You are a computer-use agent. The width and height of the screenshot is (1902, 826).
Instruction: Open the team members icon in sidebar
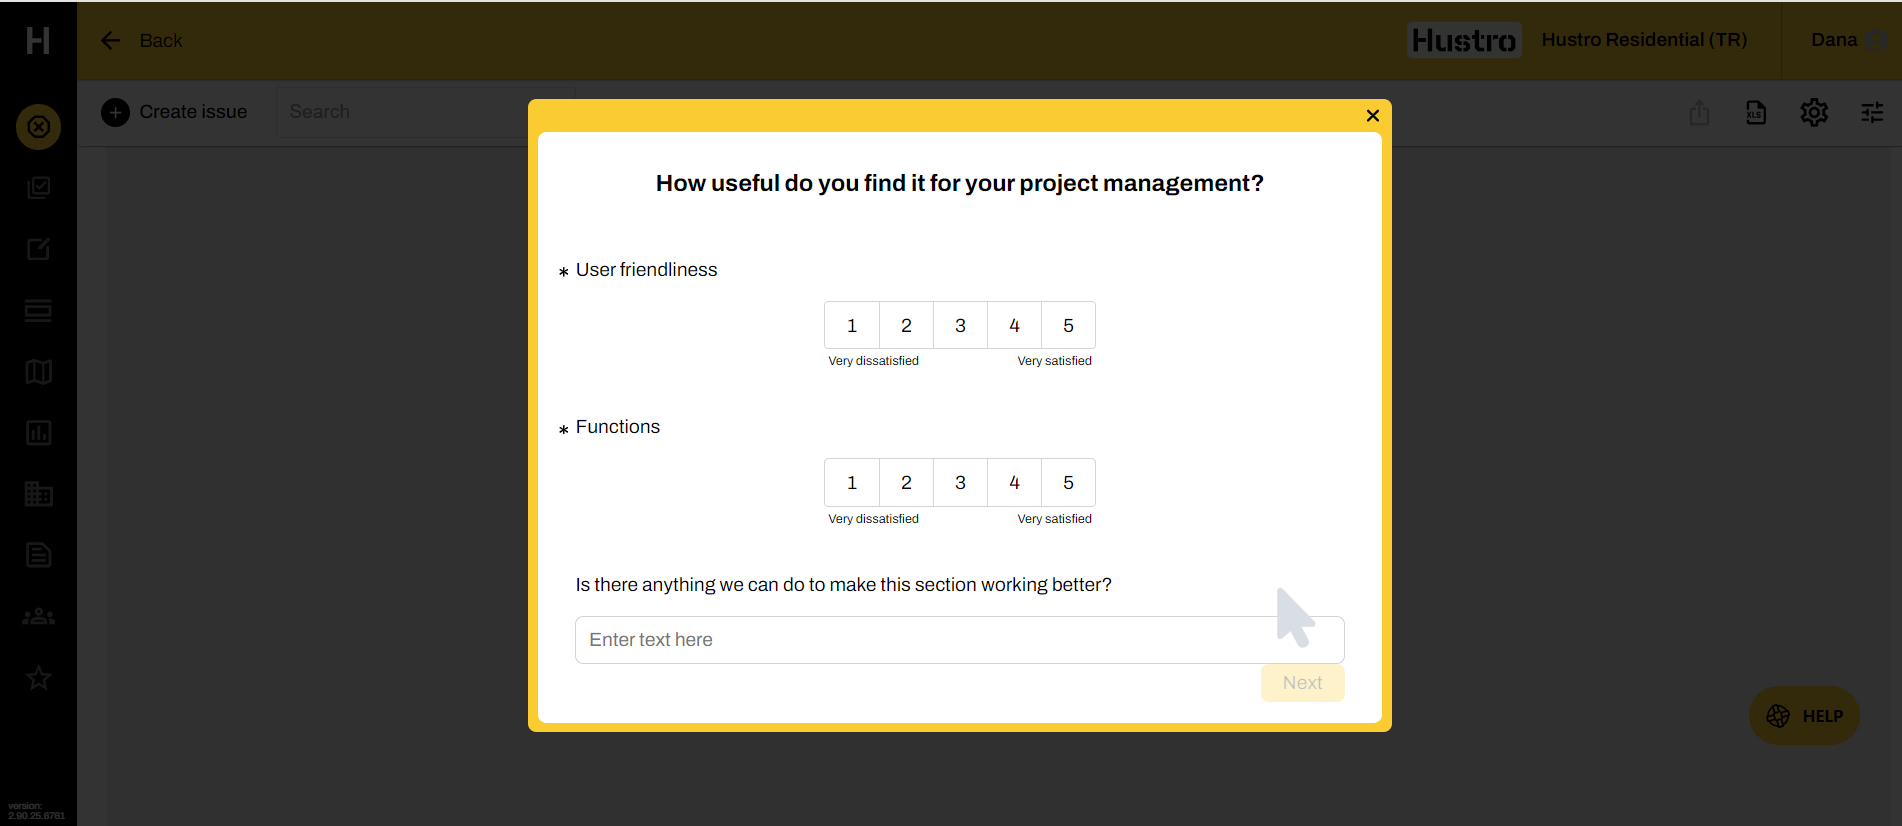(38, 617)
